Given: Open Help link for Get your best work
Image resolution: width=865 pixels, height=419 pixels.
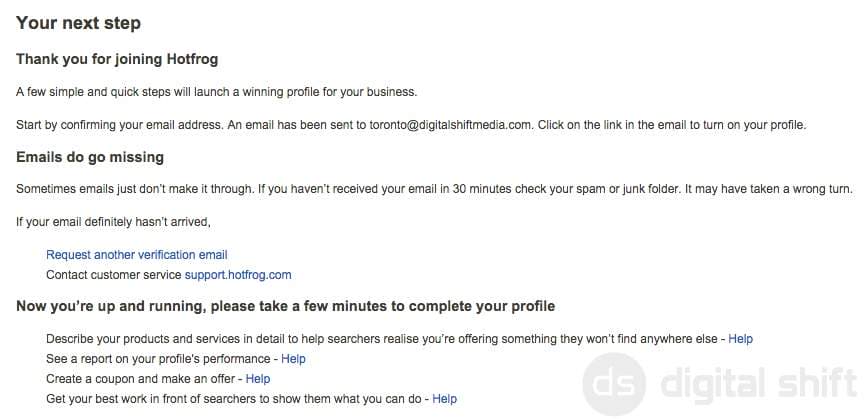Looking at the screenshot, I should pos(444,399).
